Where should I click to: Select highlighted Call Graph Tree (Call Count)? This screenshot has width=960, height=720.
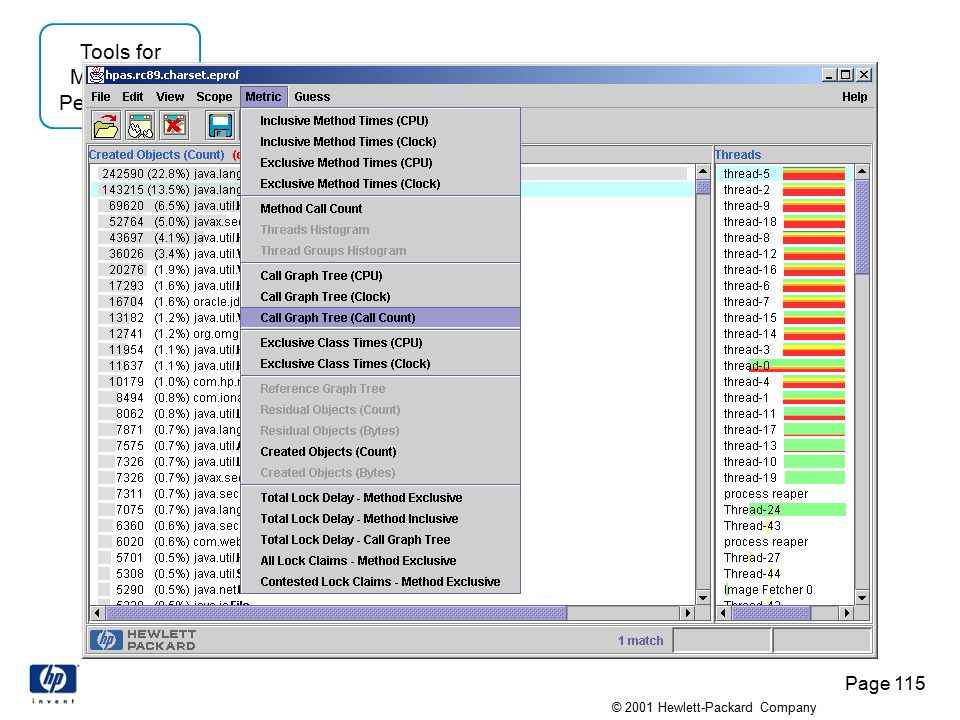pyautogui.click(x=380, y=318)
